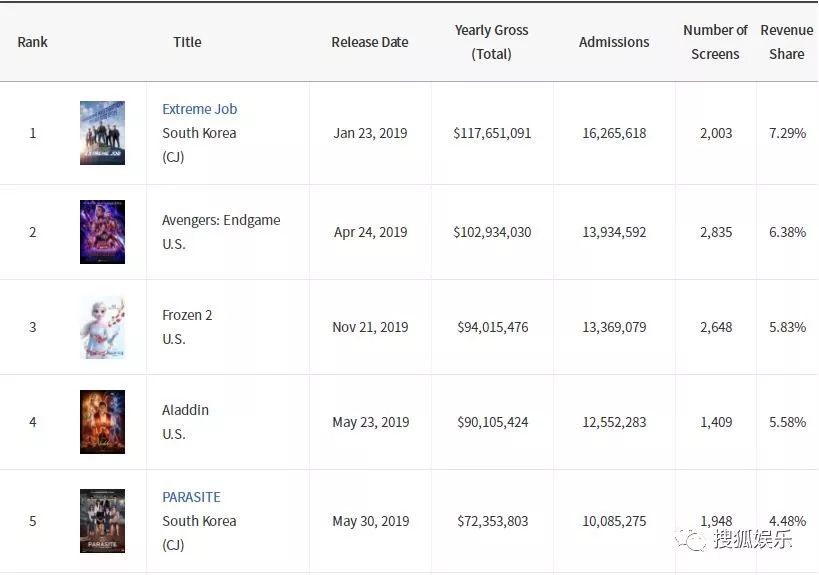
Task: Click the Sohu watermark logo icon
Action: tap(690, 540)
